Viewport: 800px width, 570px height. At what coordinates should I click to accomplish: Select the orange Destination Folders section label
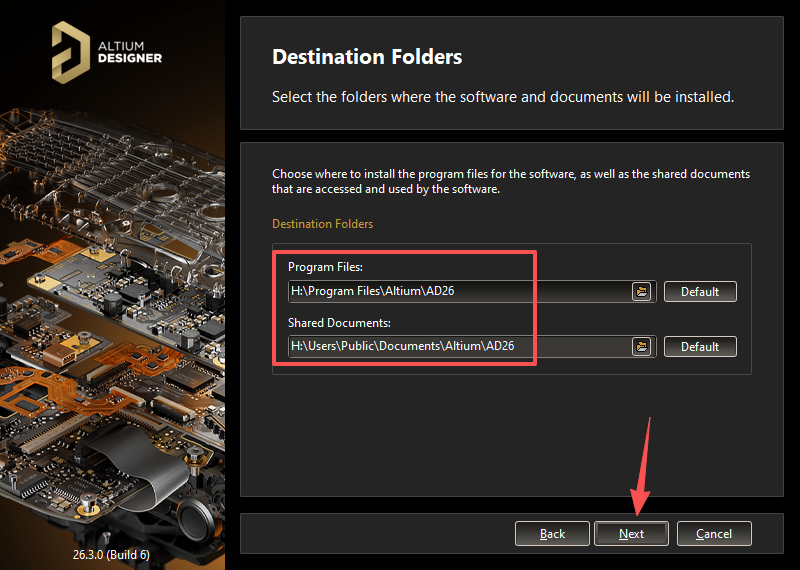[x=322, y=224]
